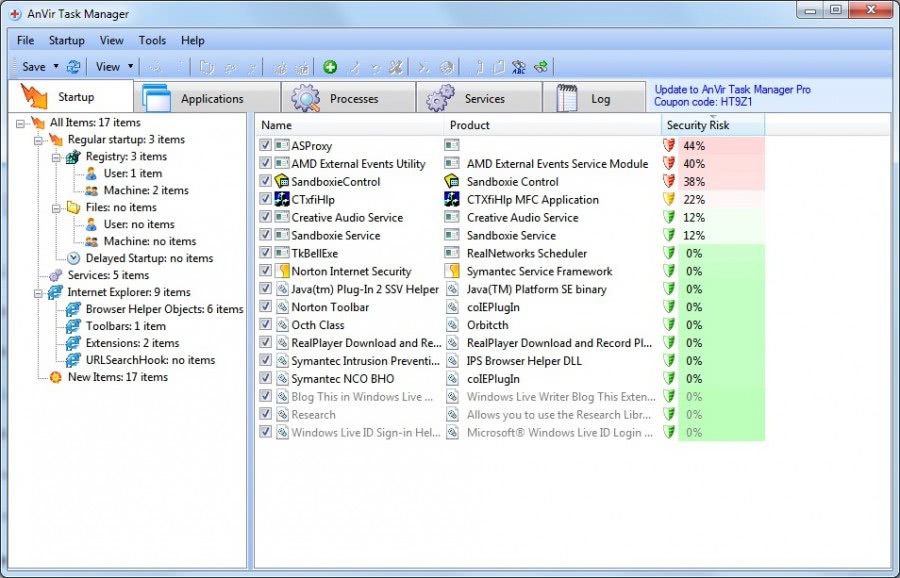The height and width of the screenshot is (578, 900).
Task: Switch to the Services tab
Action: 479,98
